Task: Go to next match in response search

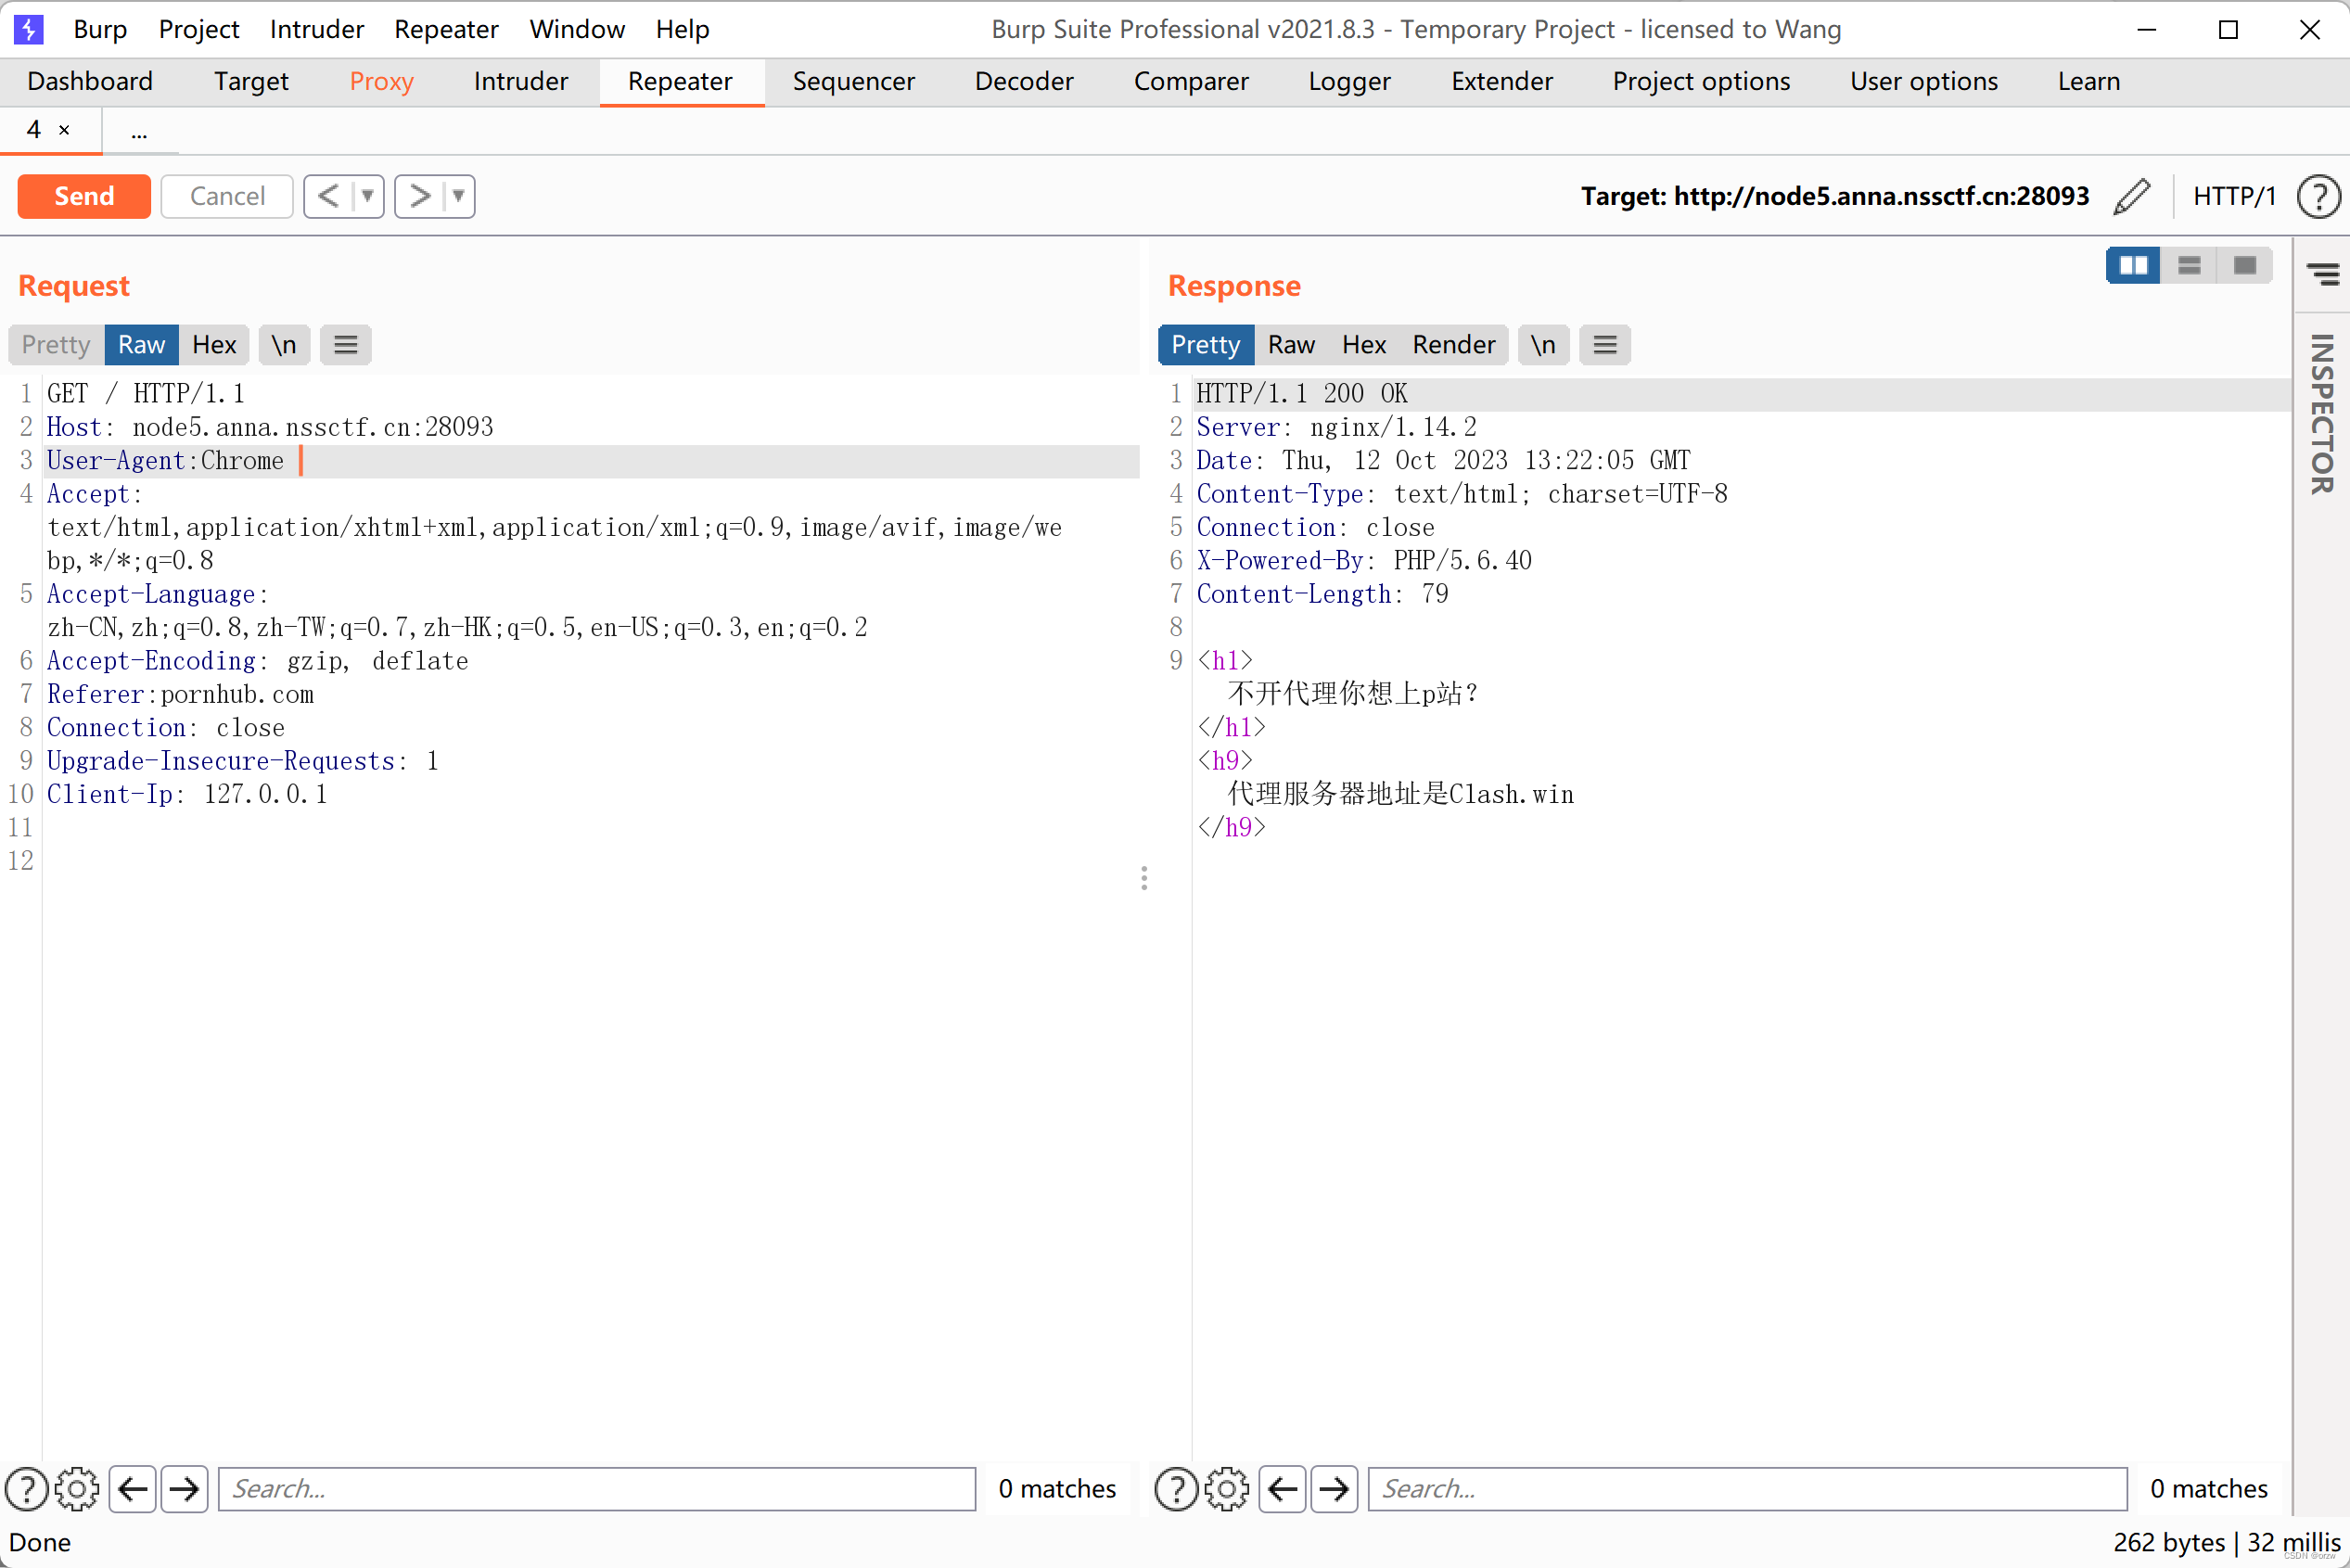Action: (x=1334, y=1489)
